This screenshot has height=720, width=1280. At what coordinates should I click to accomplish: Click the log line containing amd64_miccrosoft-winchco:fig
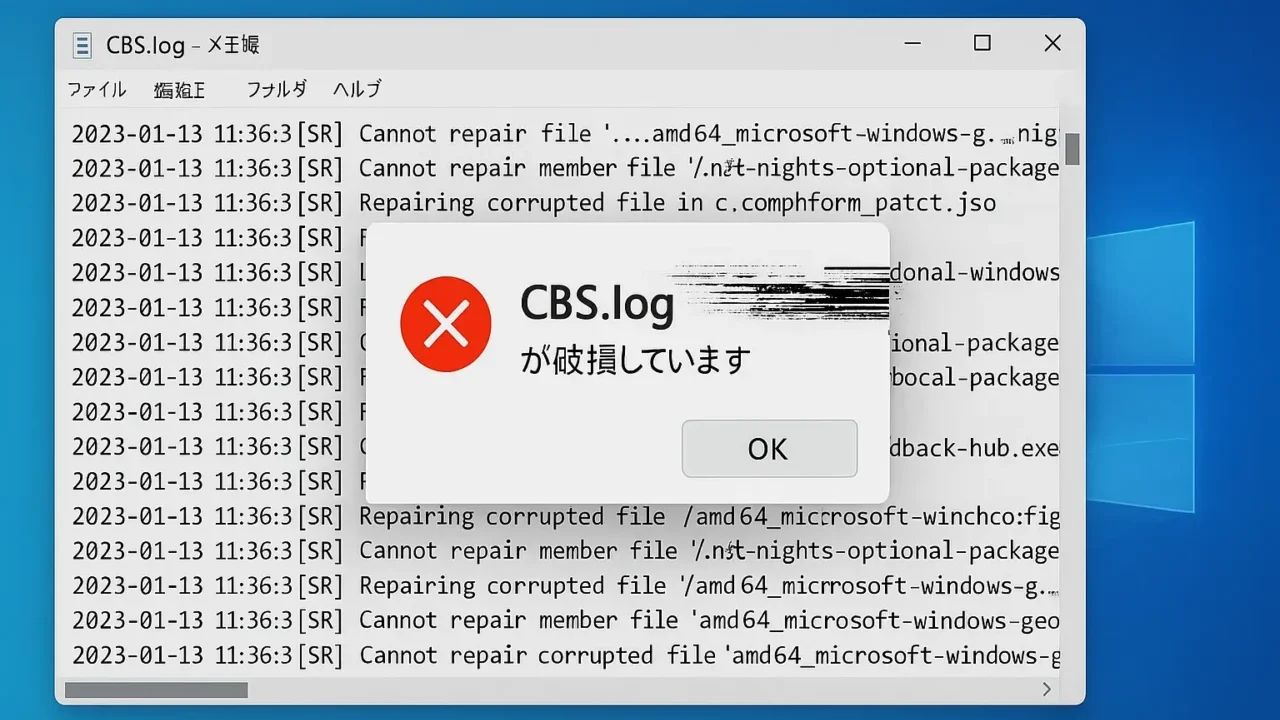565,517
